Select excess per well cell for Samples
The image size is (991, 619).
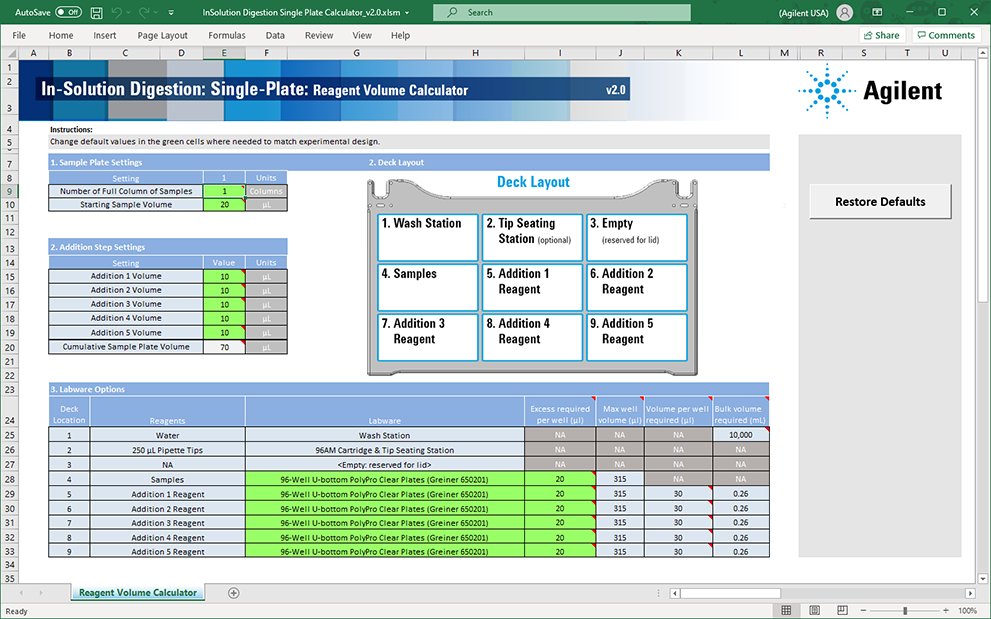pos(560,479)
